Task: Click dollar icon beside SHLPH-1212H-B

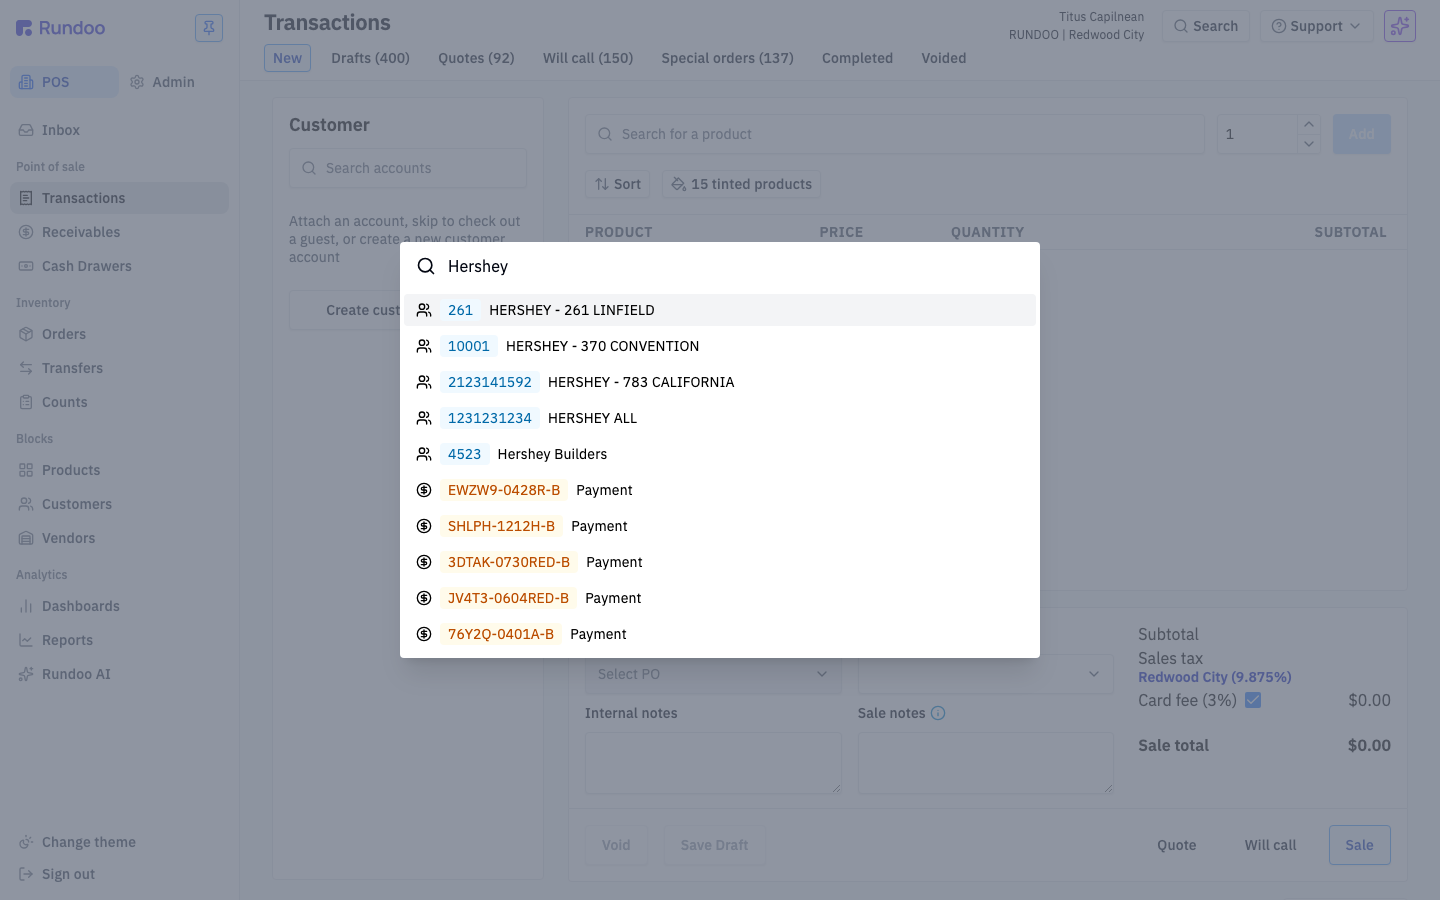Action: tap(424, 526)
